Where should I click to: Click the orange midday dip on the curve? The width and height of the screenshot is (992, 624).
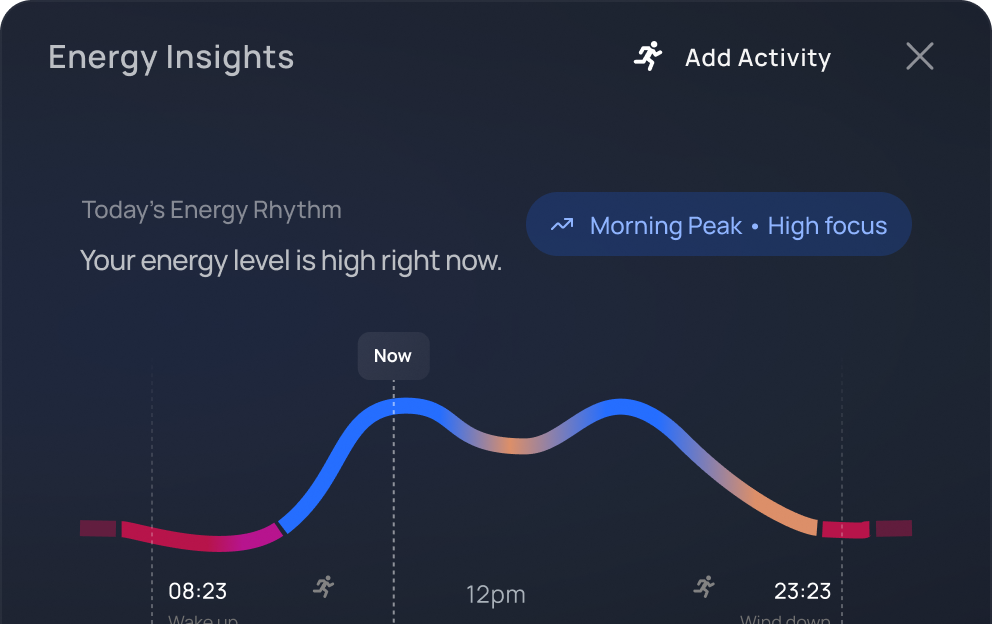tap(512, 446)
